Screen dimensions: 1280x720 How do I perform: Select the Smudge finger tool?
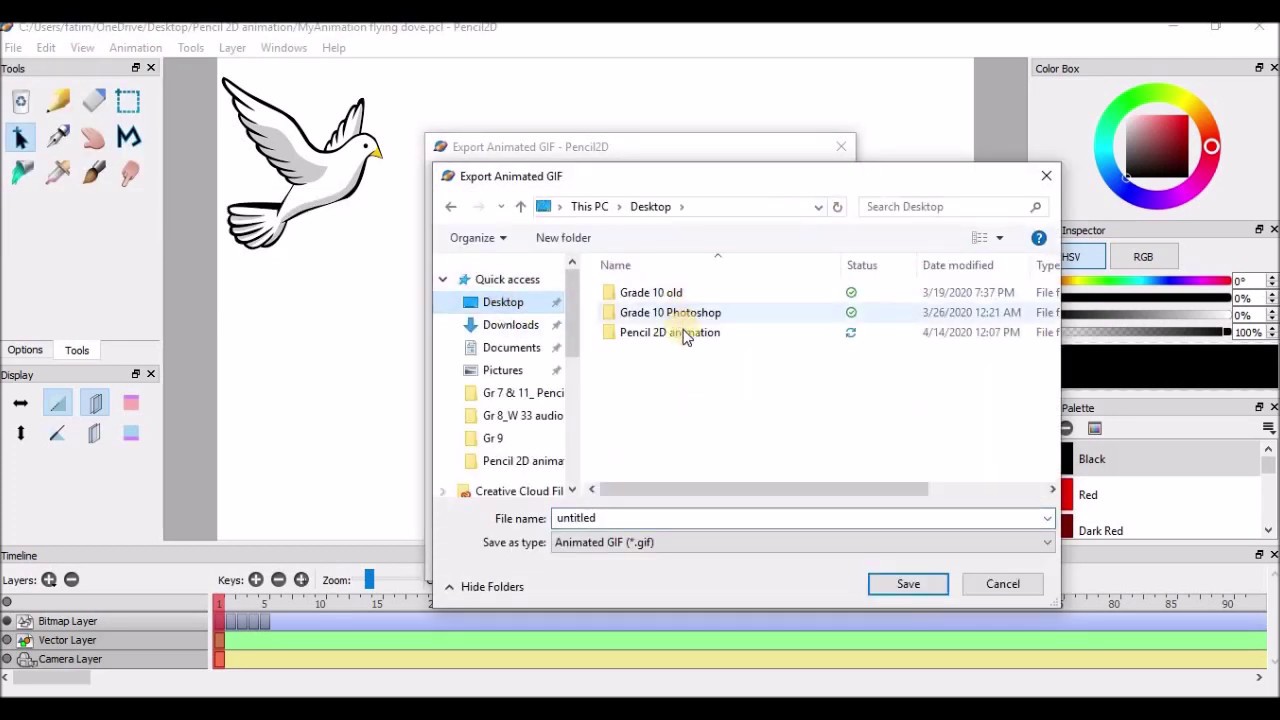point(129,173)
